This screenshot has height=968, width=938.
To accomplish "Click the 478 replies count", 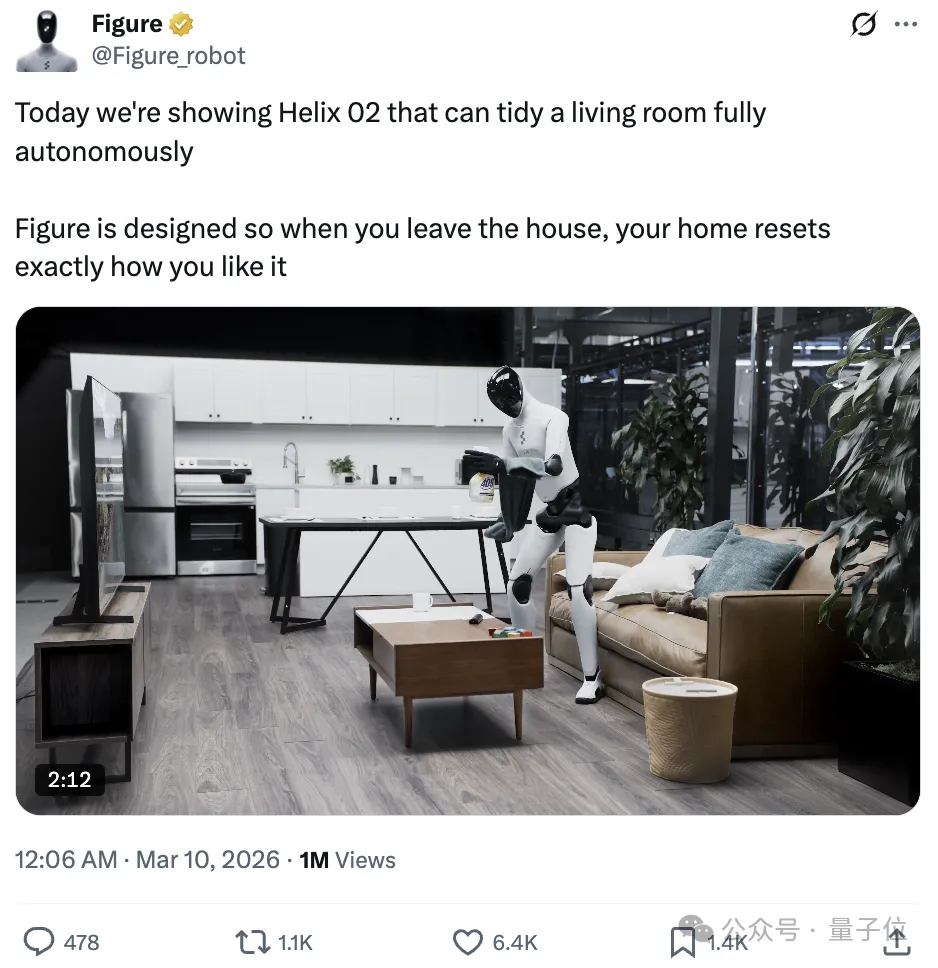I will pos(82,943).
